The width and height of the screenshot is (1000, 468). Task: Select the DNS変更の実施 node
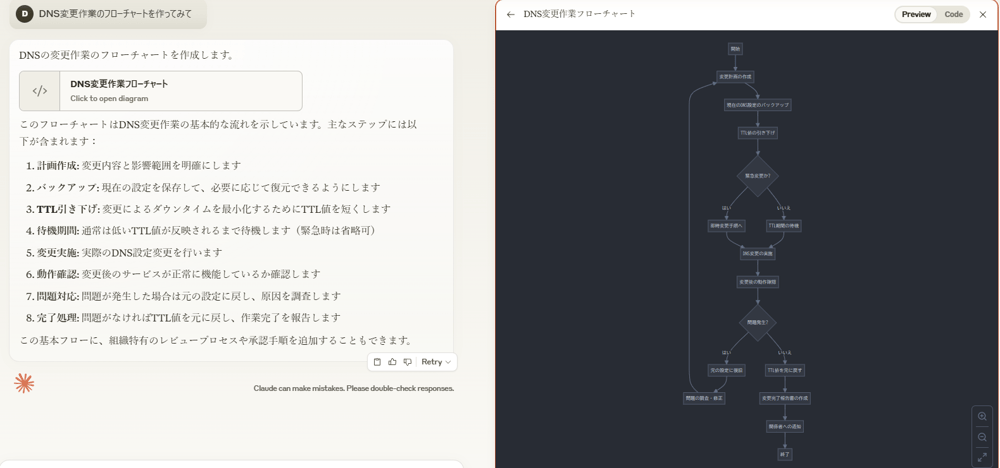point(758,253)
